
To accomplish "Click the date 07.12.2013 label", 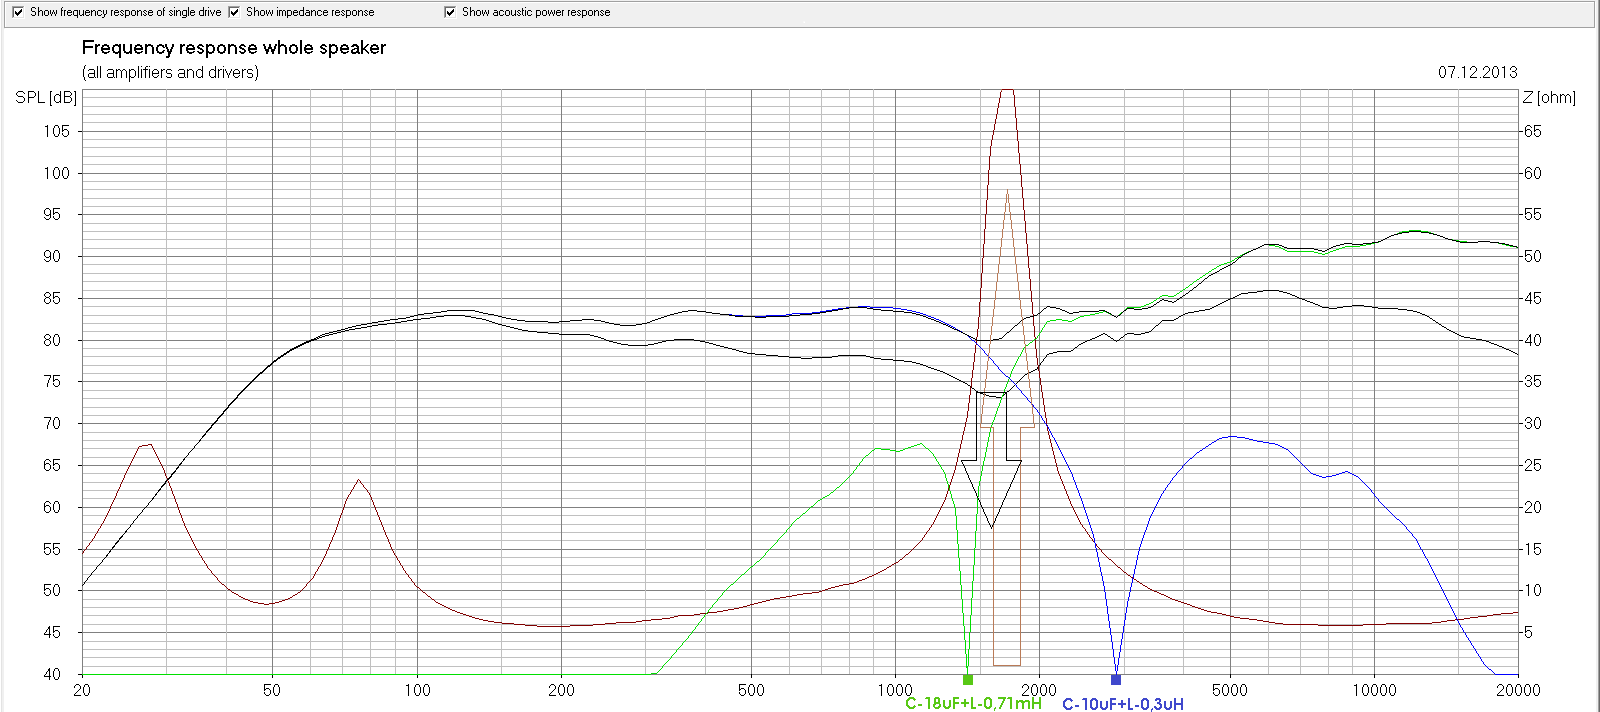I will pyautogui.click(x=1477, y=72).
